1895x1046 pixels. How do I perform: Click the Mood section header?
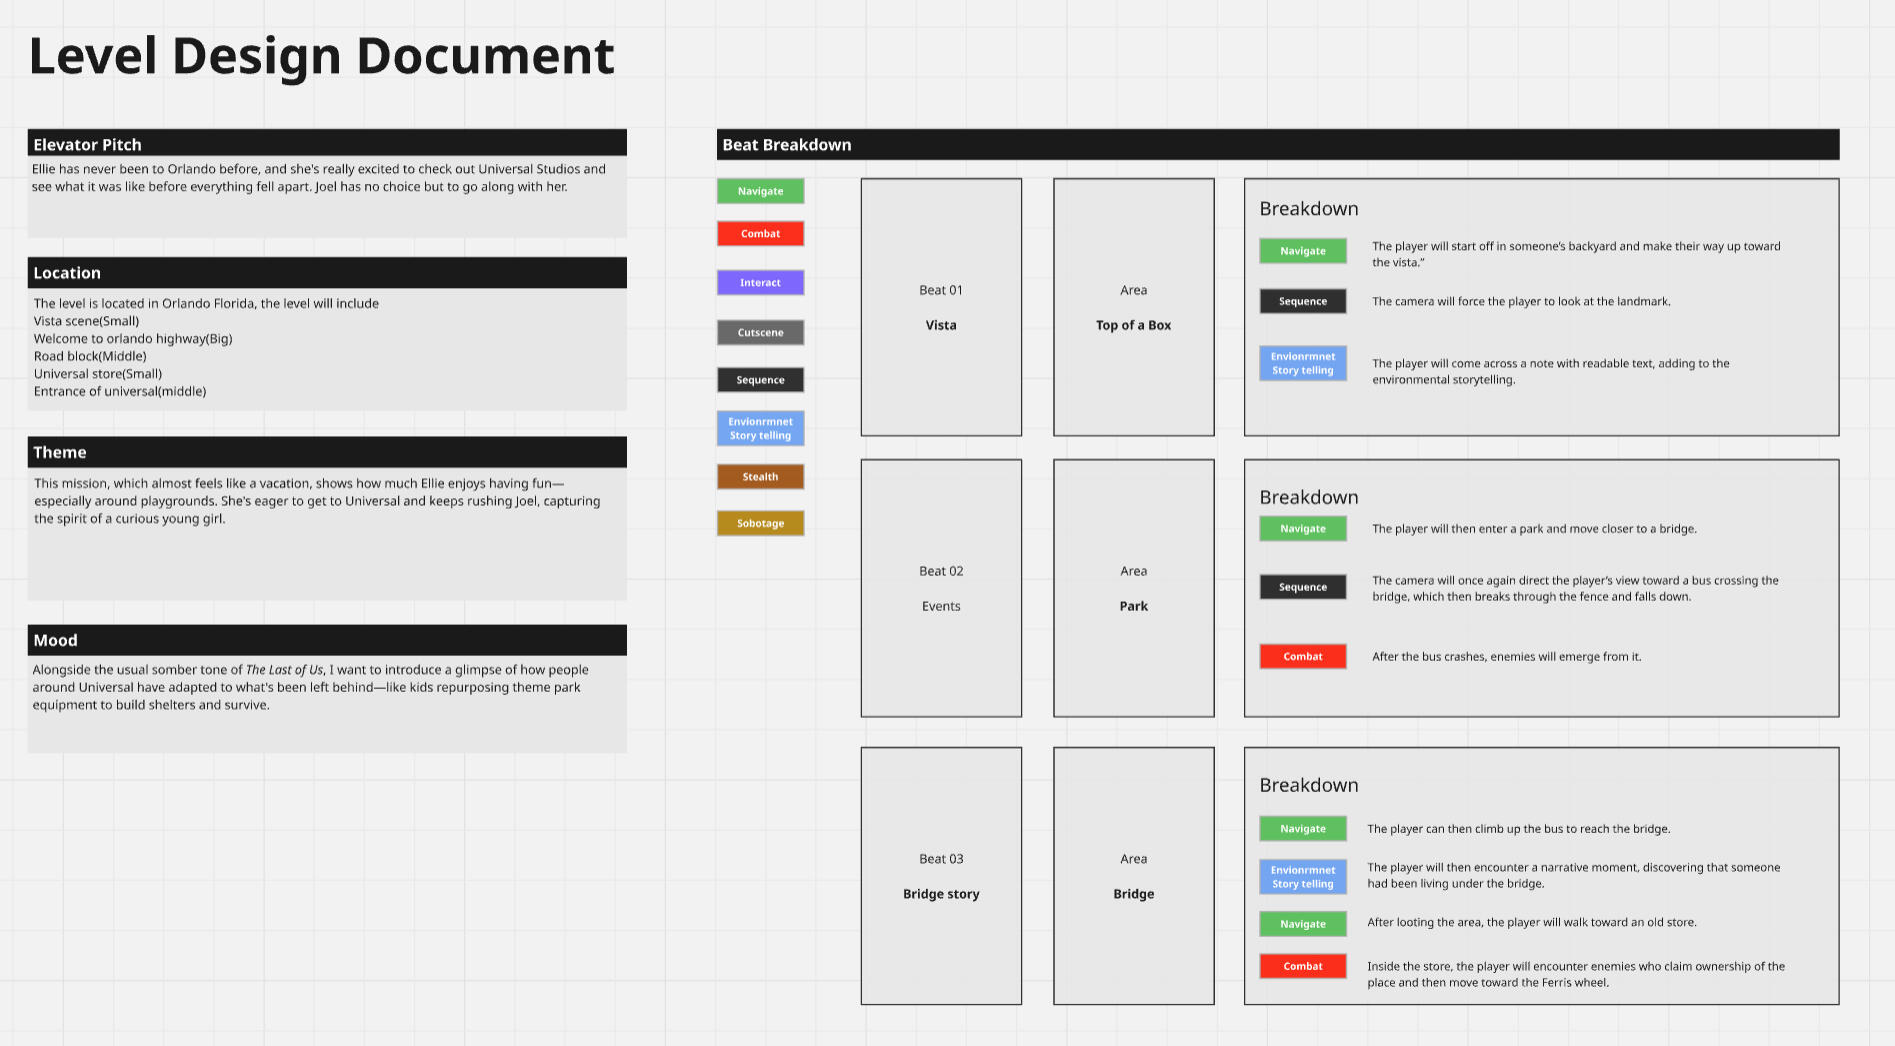[x=327, y=640]
